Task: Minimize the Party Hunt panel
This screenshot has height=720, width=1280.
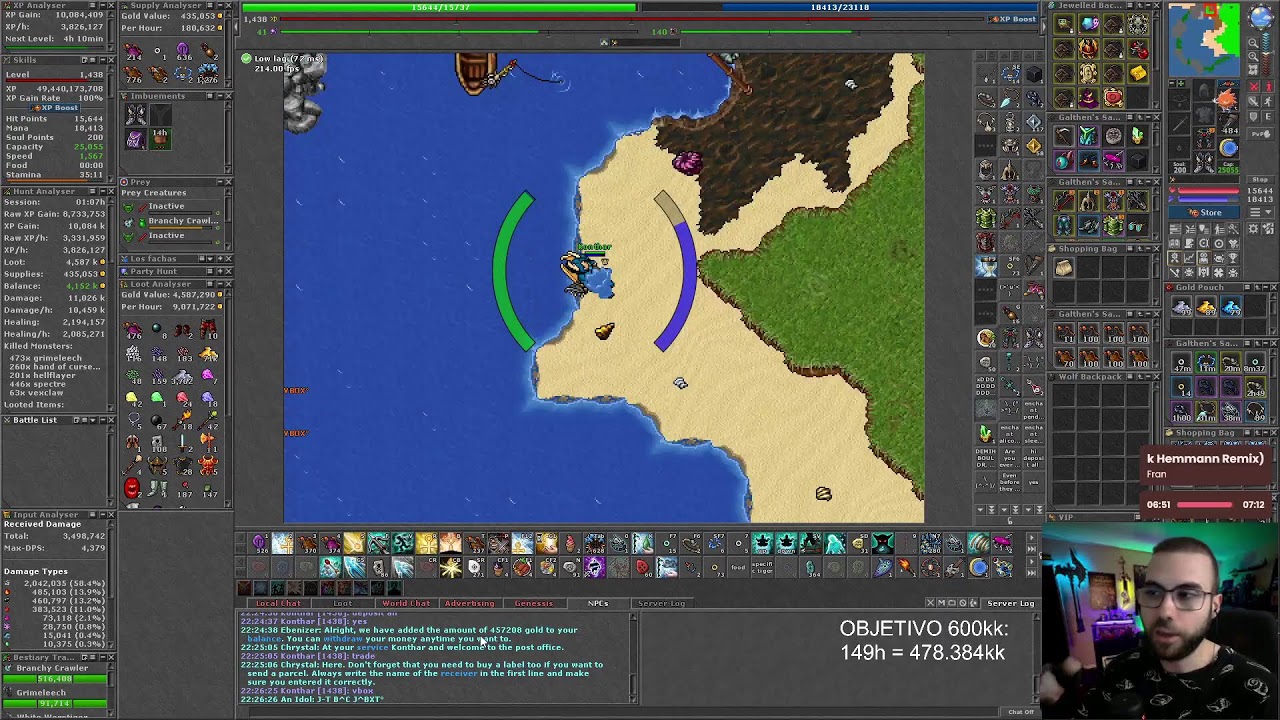Action: (x=220, y=271)
